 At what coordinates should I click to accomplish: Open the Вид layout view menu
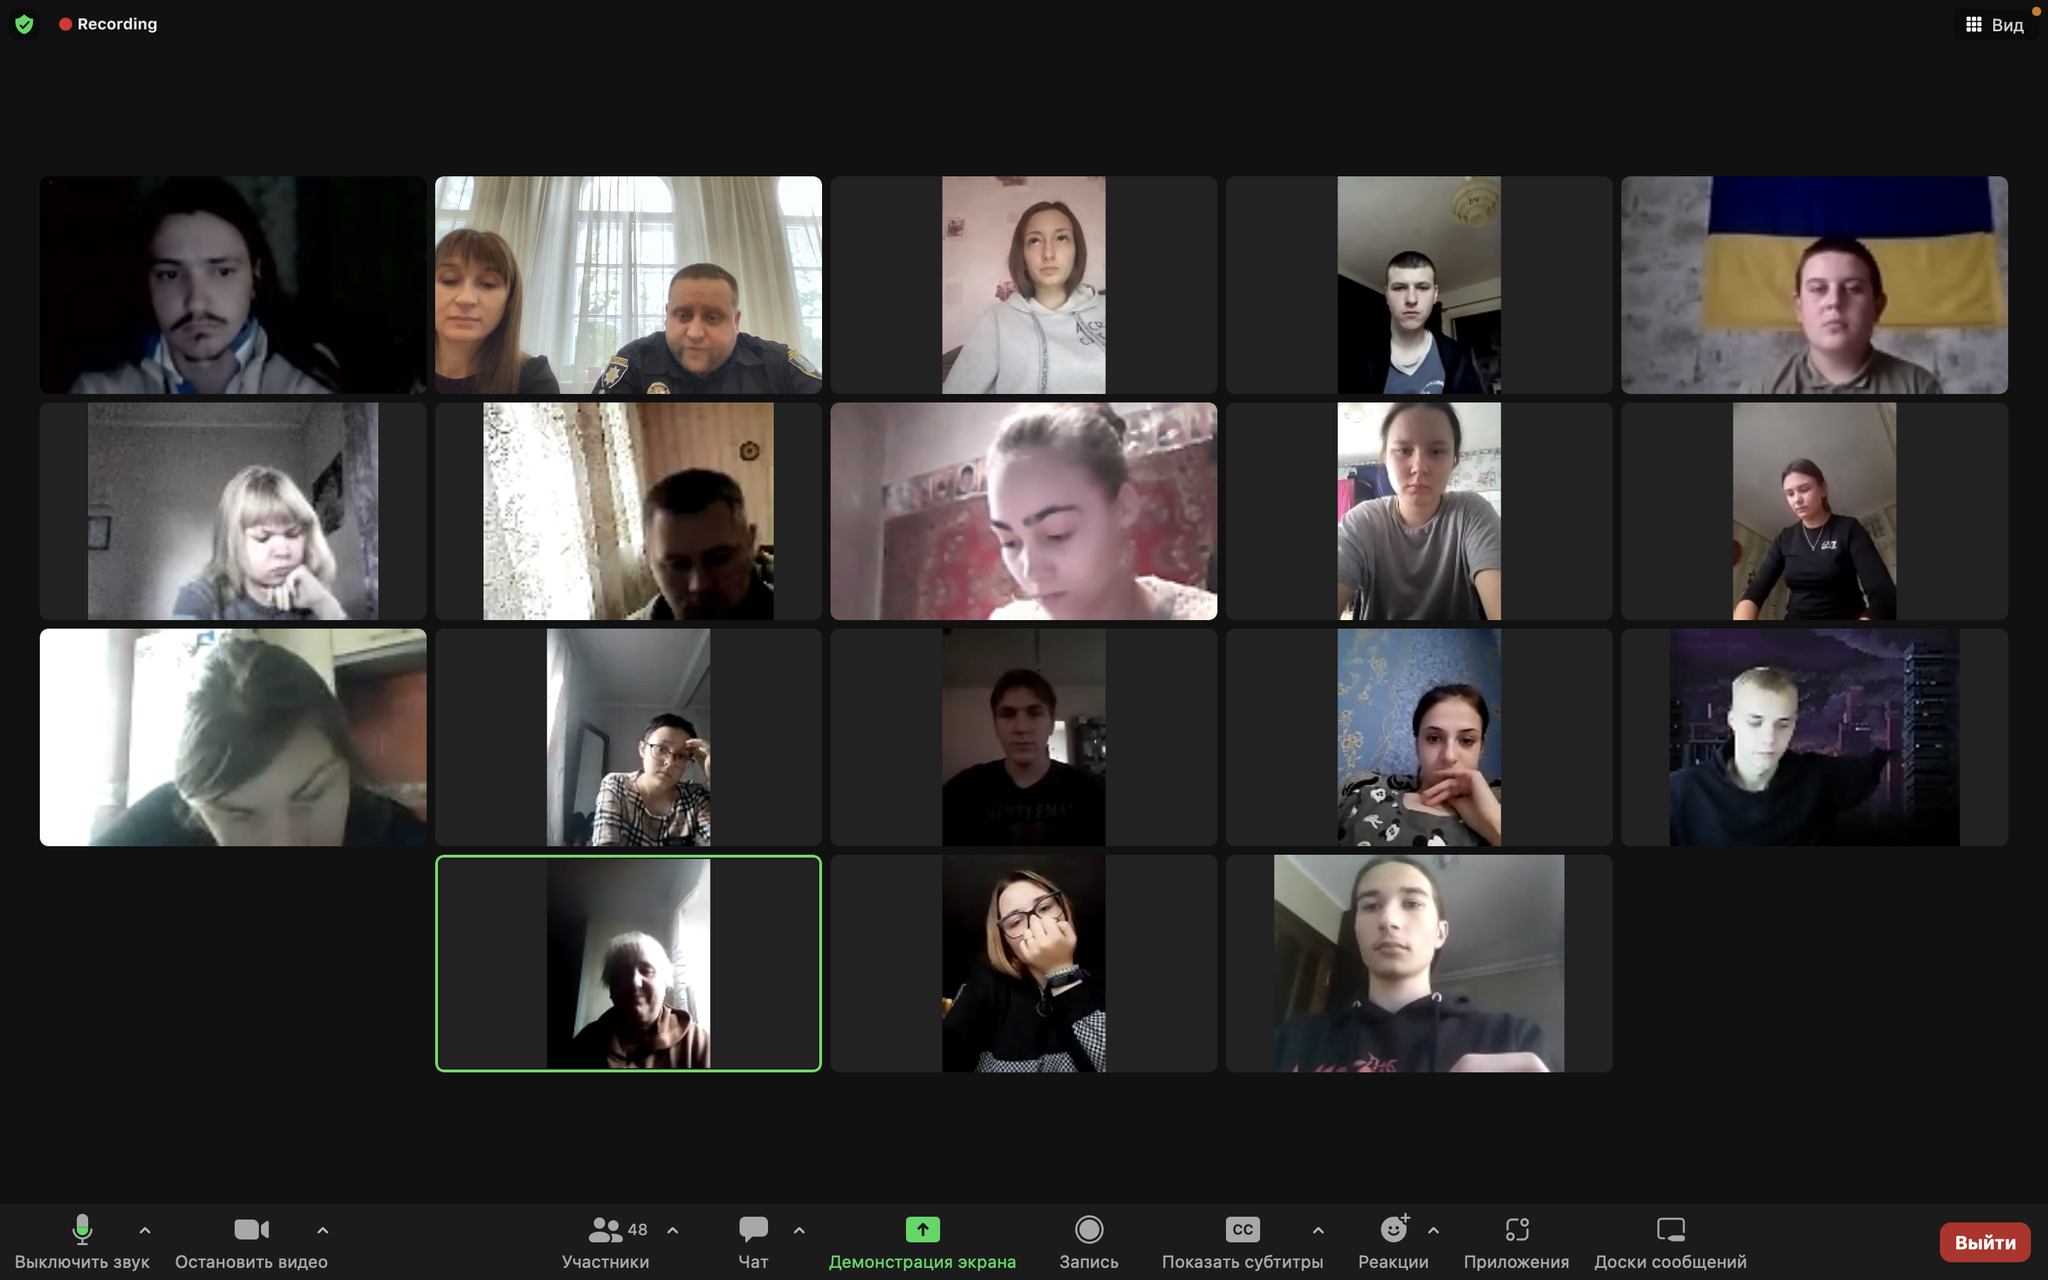coord(1995,25)
